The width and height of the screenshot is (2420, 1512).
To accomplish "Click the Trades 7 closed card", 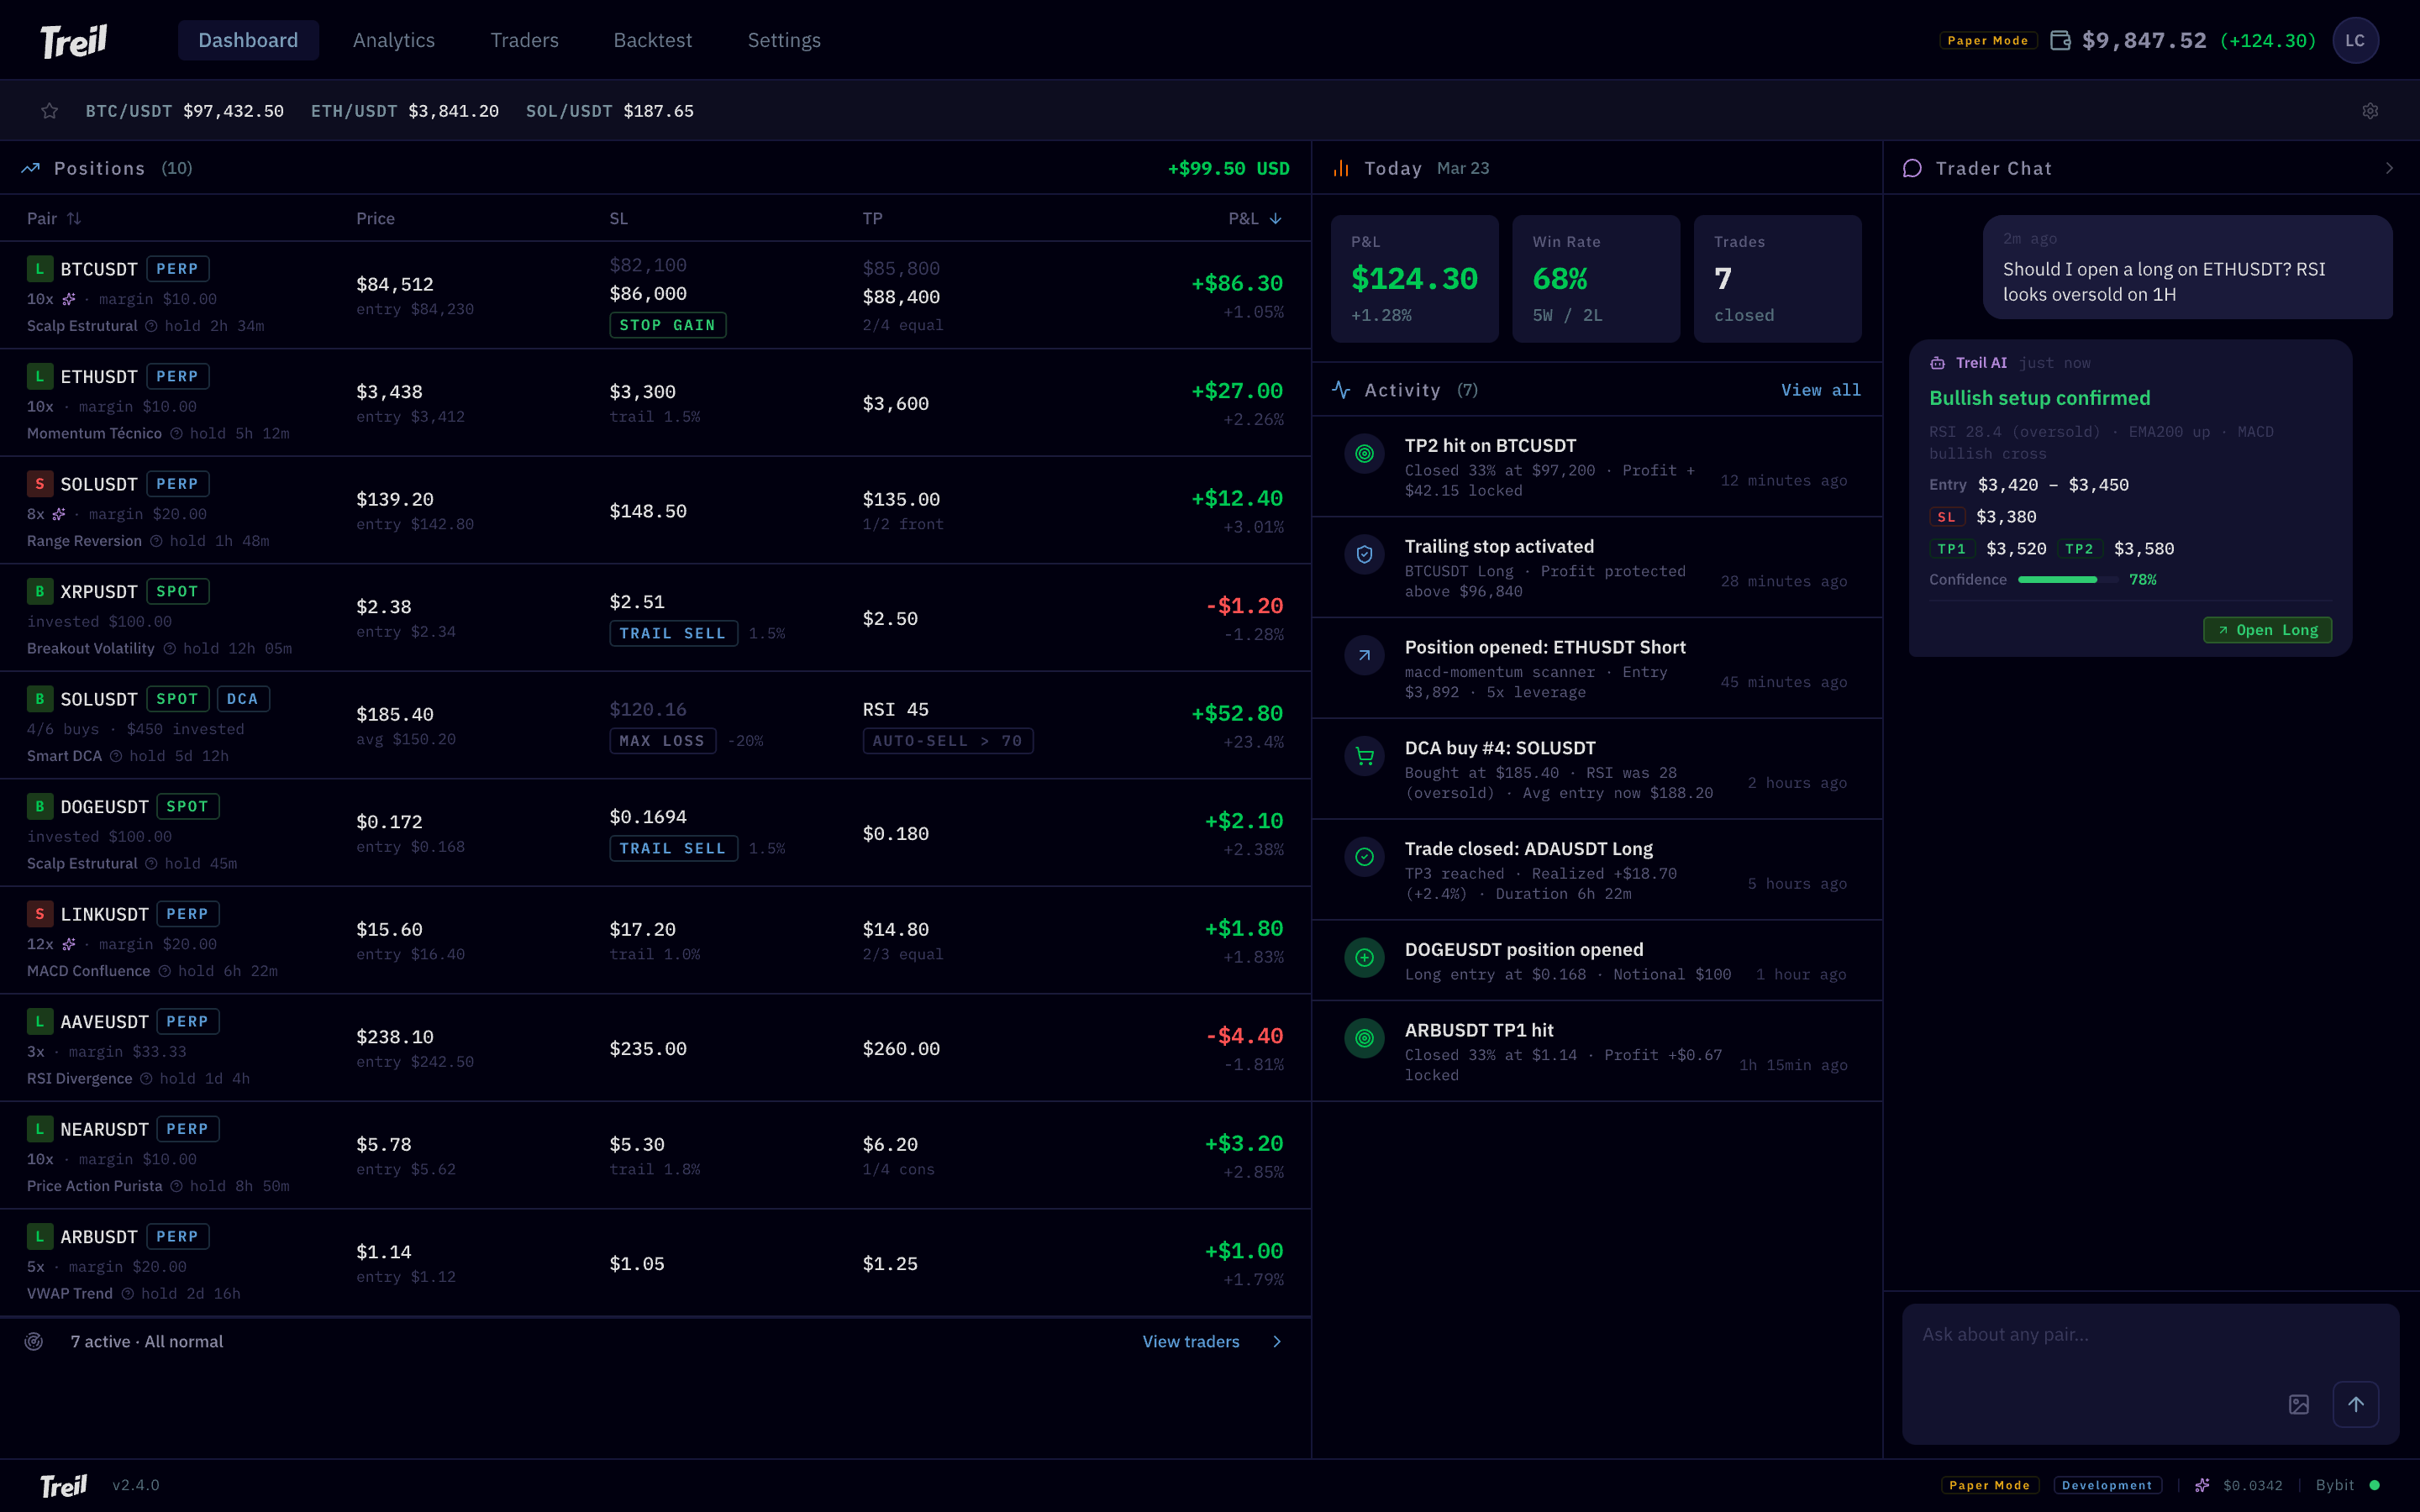I will click(1777, 279).
